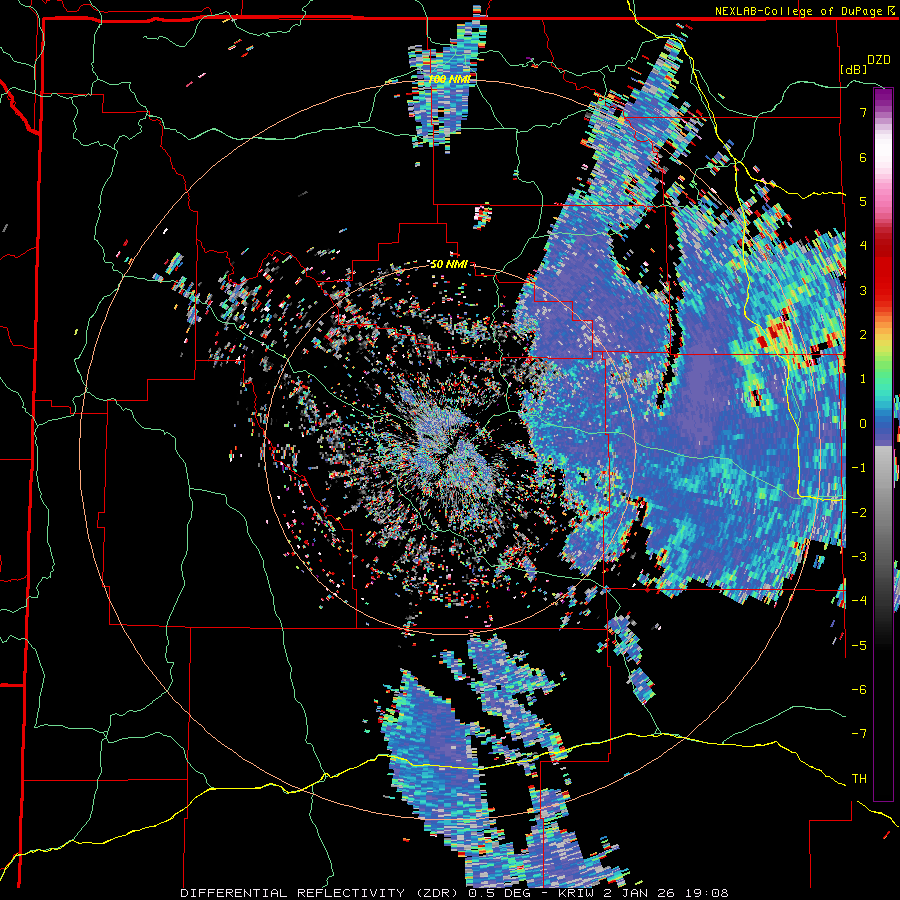Screen dimensions: 900x900
Task: Click the 4 value on color scale
Action: click(x=863, y=246)
